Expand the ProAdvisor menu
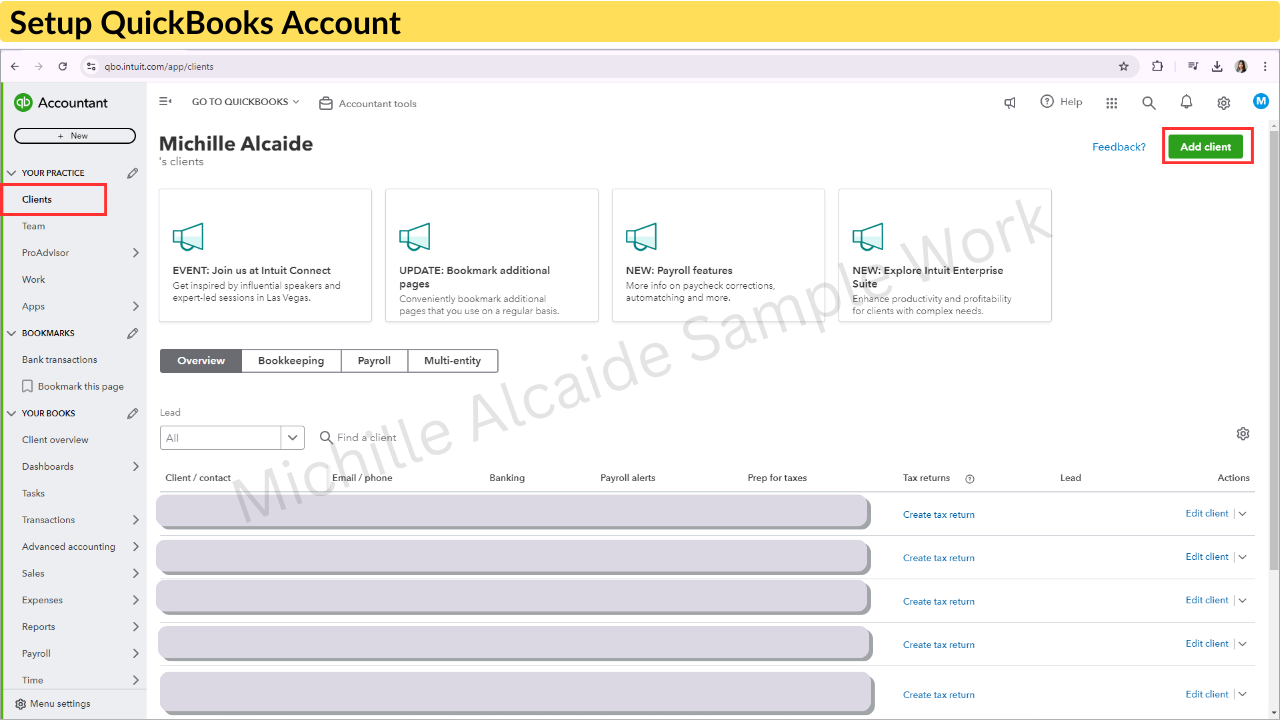The image size is (1280, 720). [136, 253]
